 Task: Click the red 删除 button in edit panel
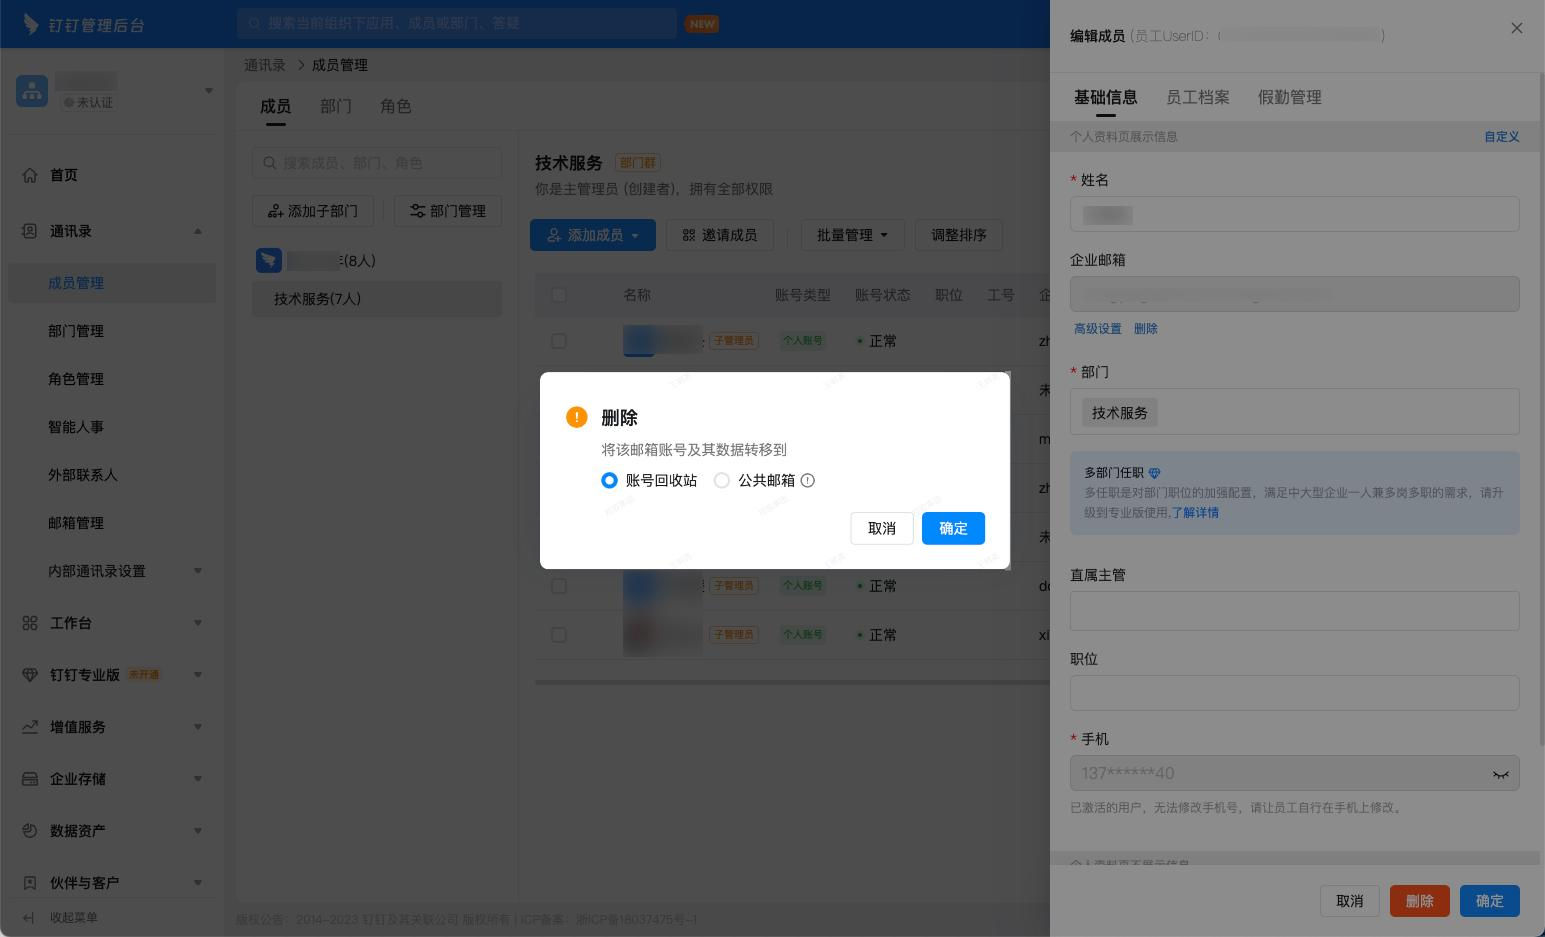click(x=1419, y=901)
